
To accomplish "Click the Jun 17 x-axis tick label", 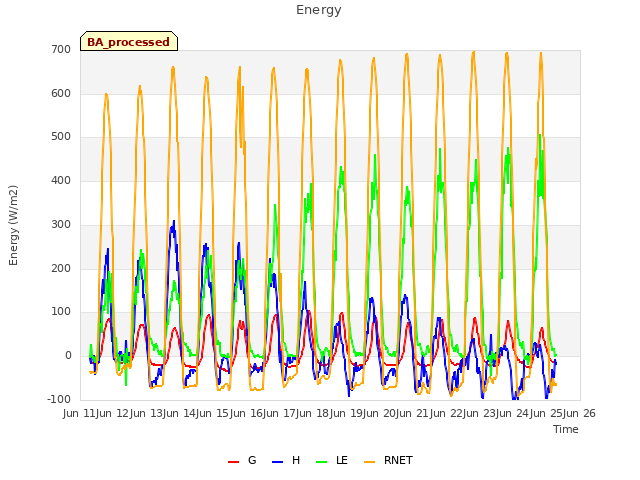I will [279, 413].
